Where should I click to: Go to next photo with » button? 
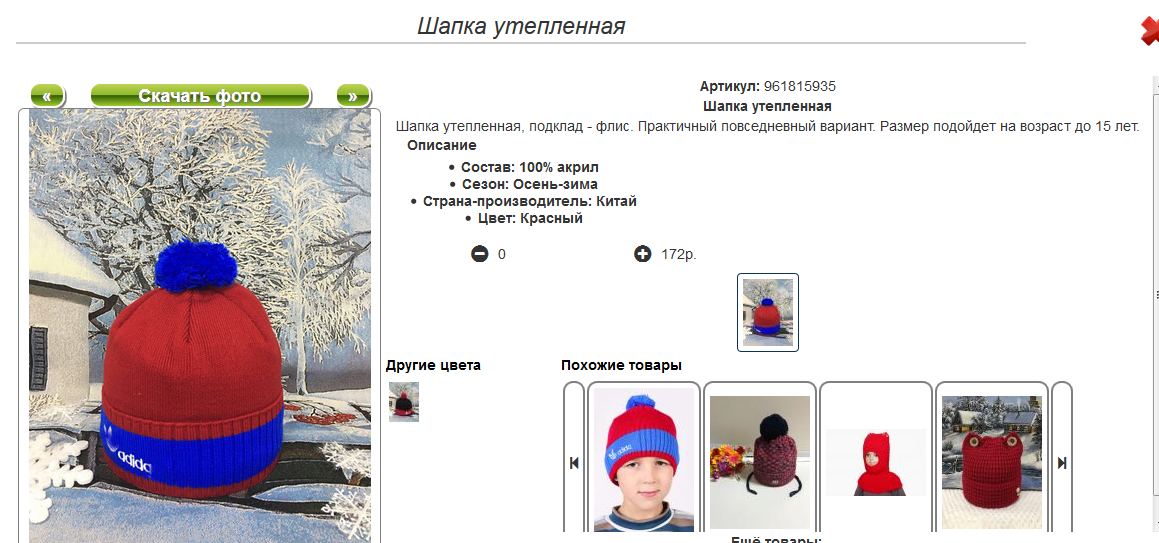point(353,96)
